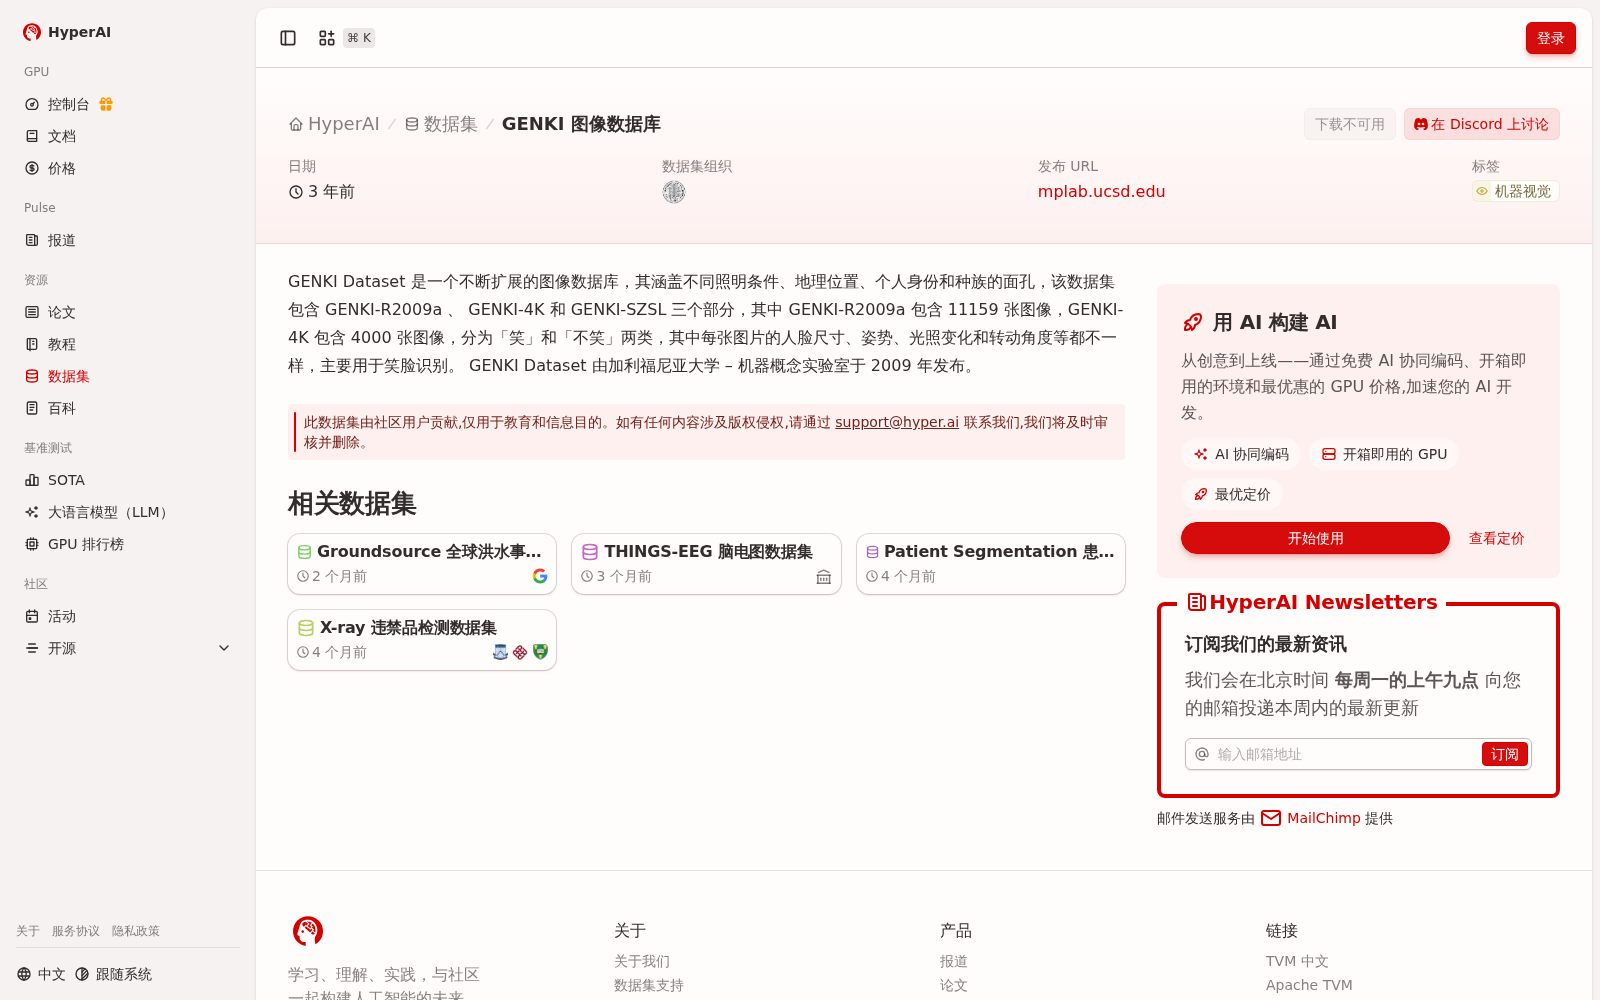1600x1000 pixels.
Task: Click 在 Discord 上讨论 button
Action: 1481,124
